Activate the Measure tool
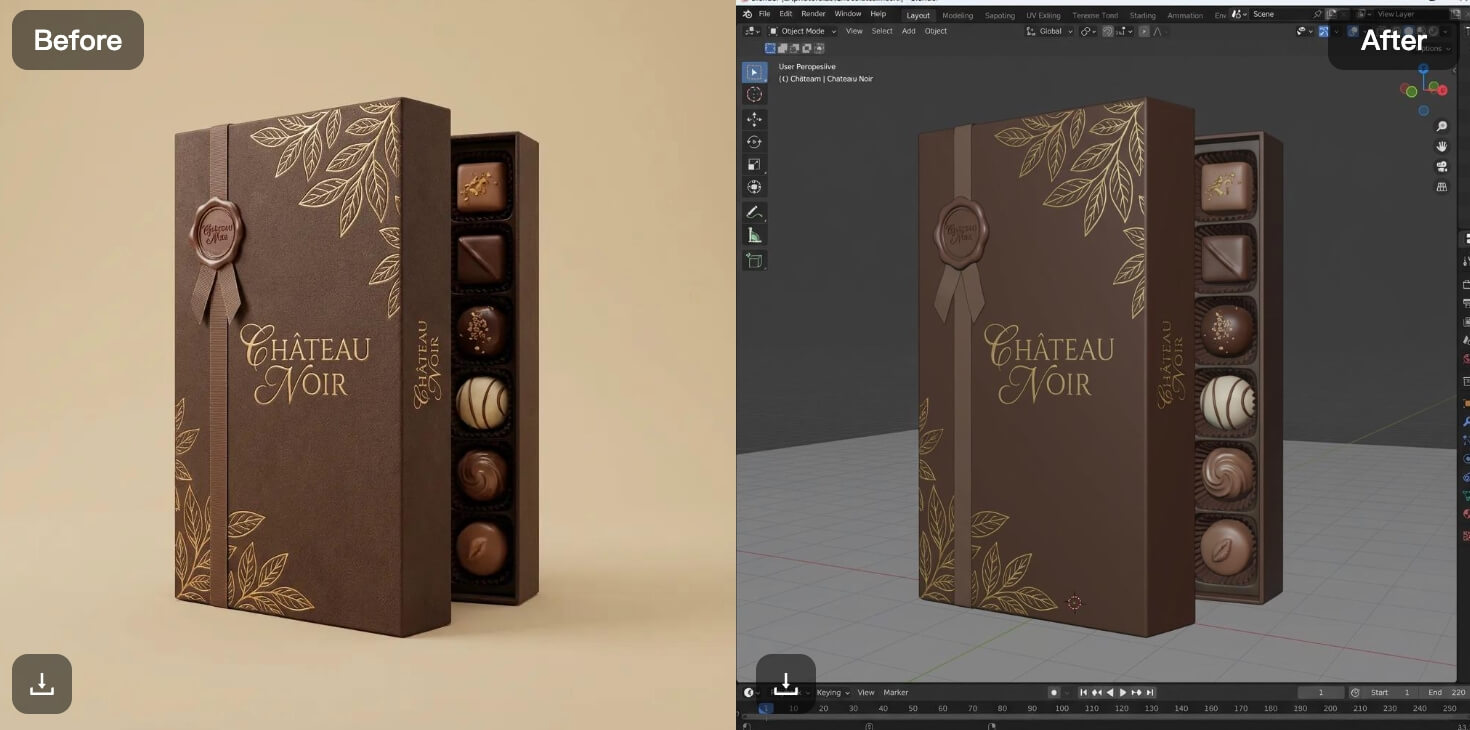The height and width of the screenshot is (730, 1470). 754,235
